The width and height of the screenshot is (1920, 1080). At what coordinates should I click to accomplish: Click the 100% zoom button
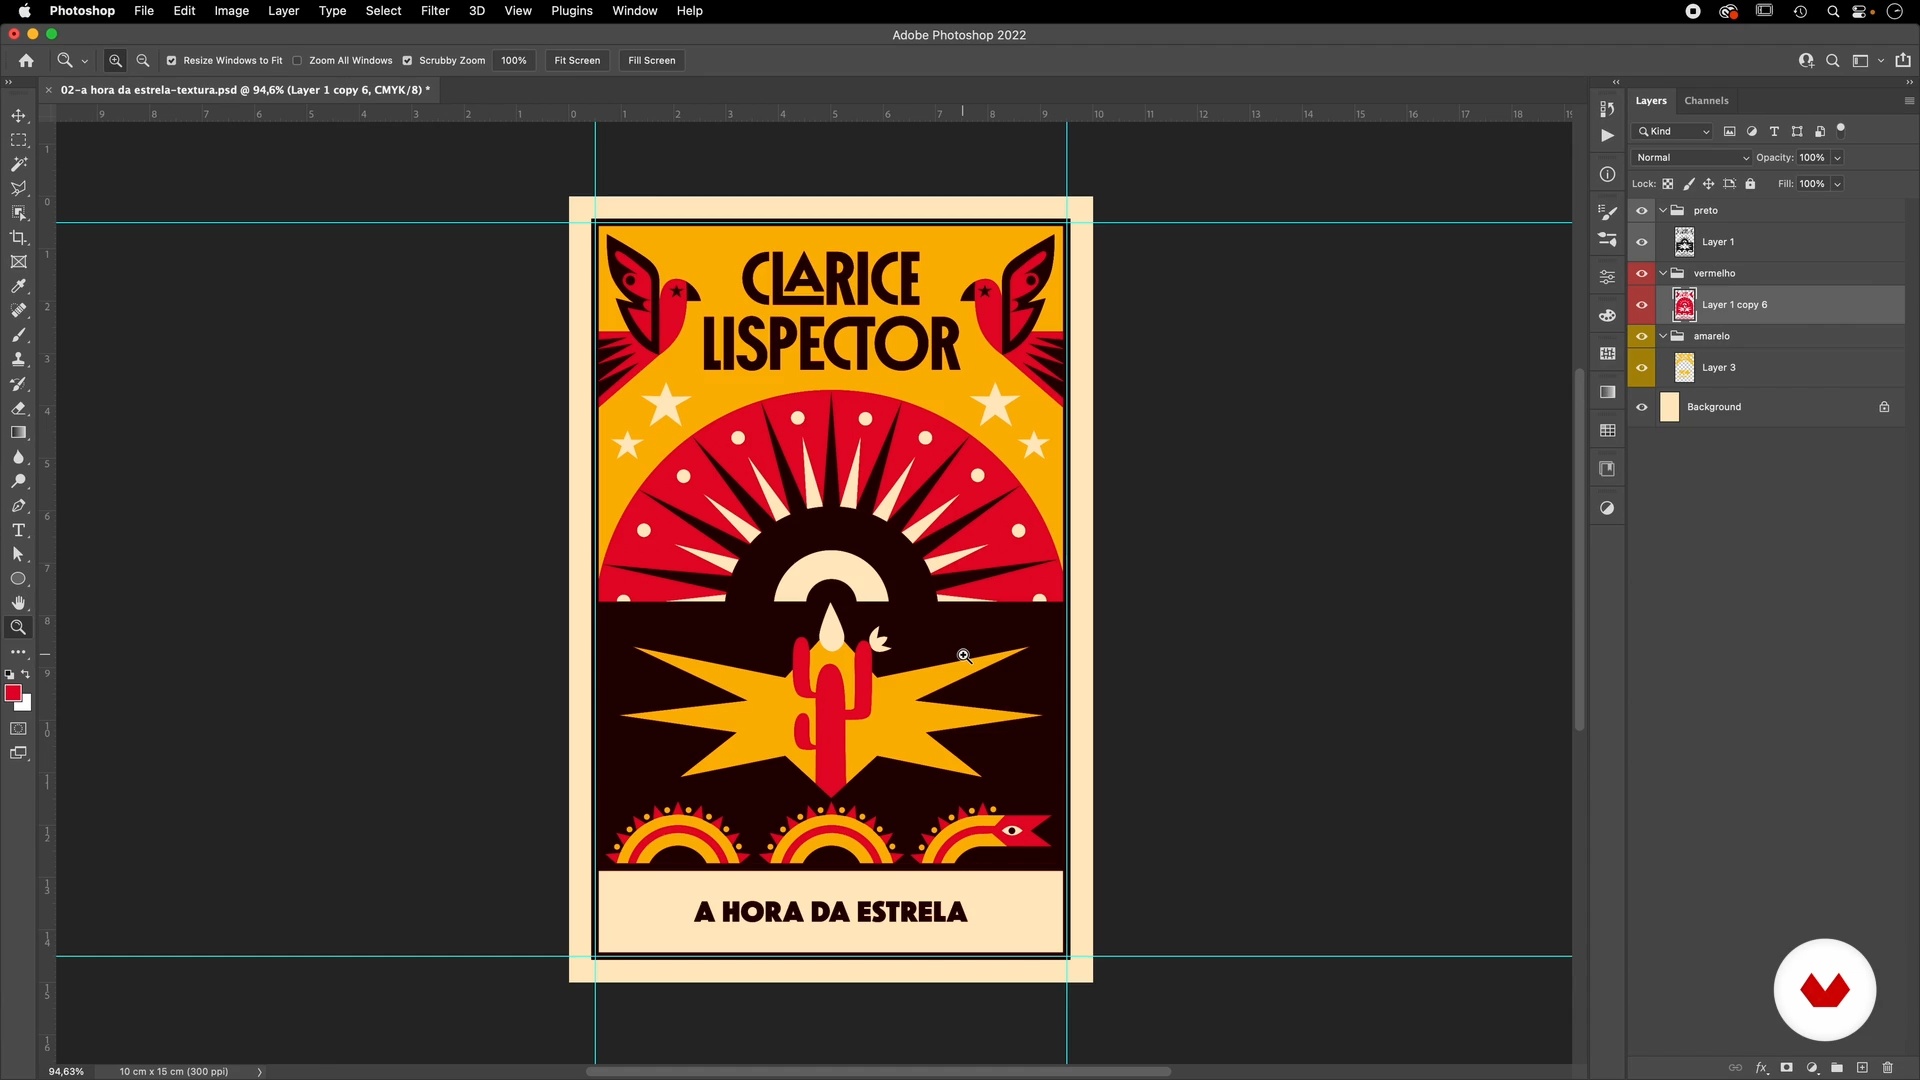(x=514, y=61)
